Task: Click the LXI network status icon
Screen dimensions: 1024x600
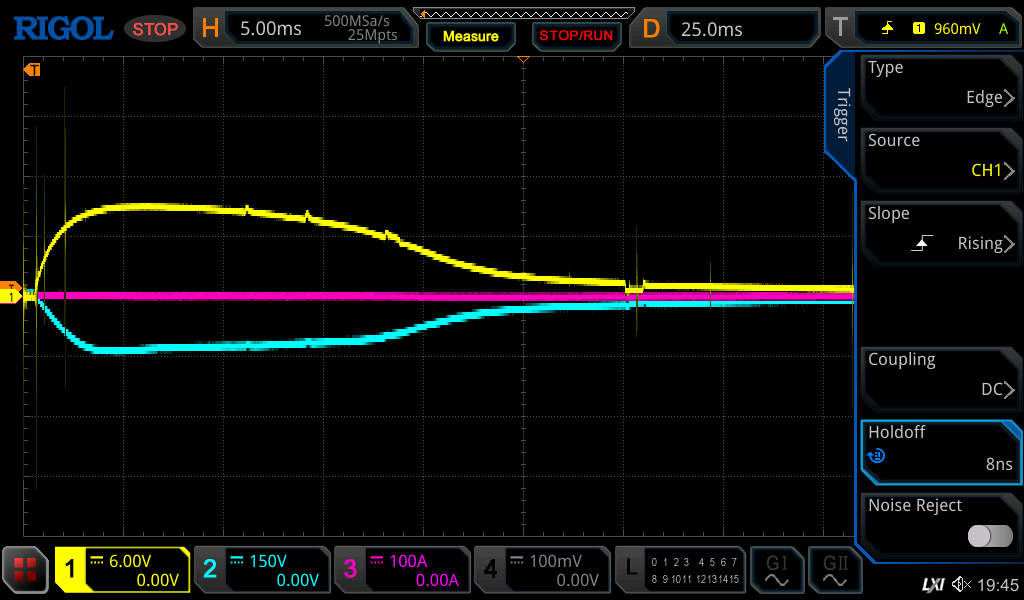Action: (x=932, y=583)
